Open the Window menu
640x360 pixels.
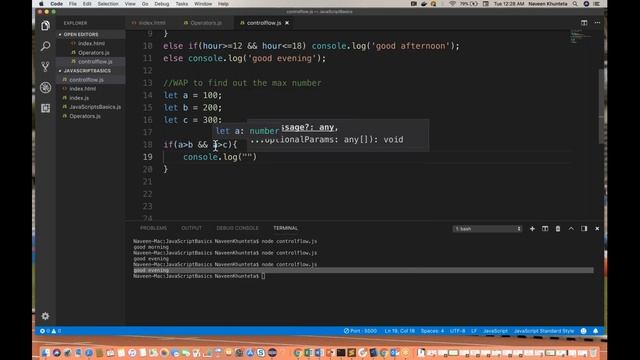(x=203, y=4)
